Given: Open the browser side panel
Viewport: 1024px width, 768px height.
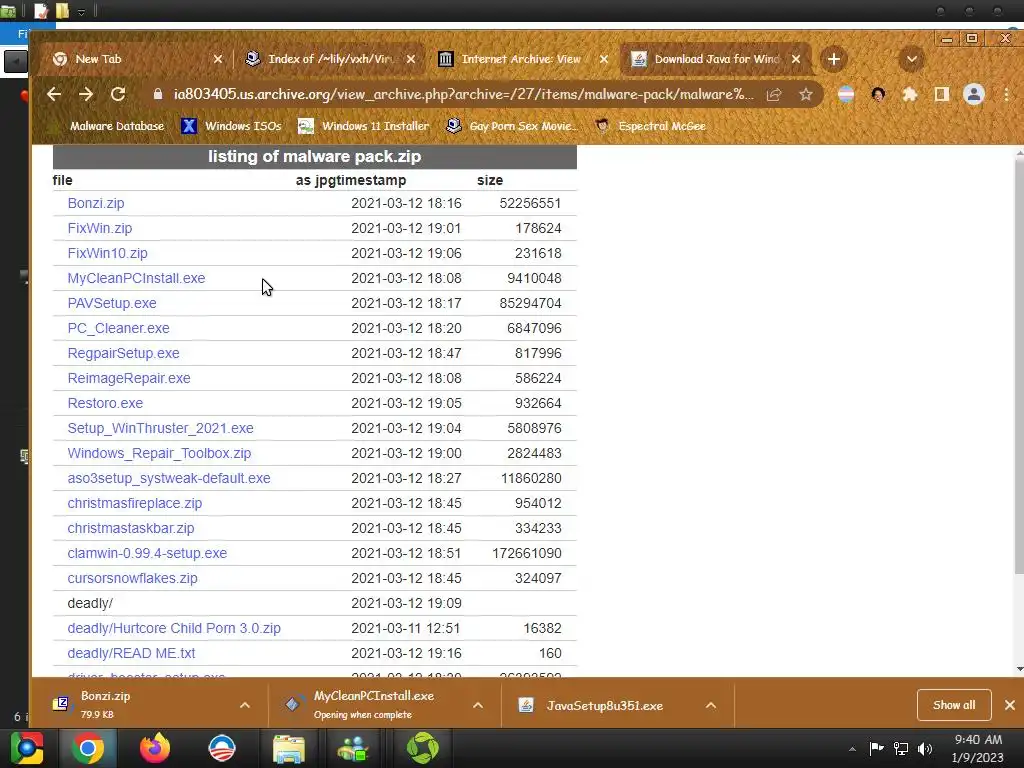Looking at the screenshot, I should [942, 95].
